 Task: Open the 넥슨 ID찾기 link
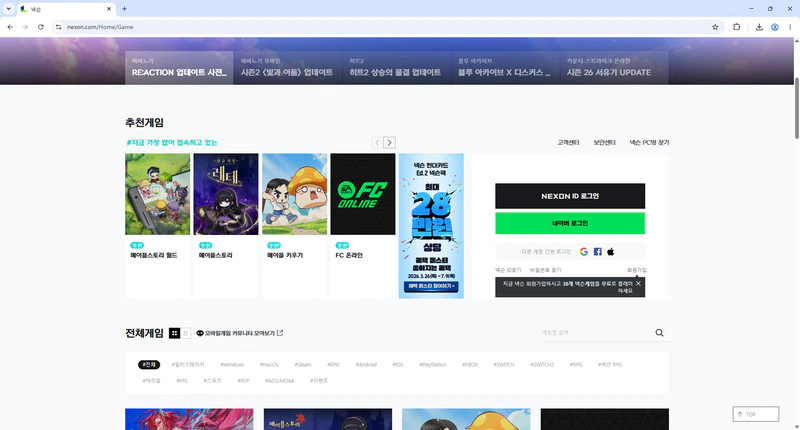coord(508,270)
